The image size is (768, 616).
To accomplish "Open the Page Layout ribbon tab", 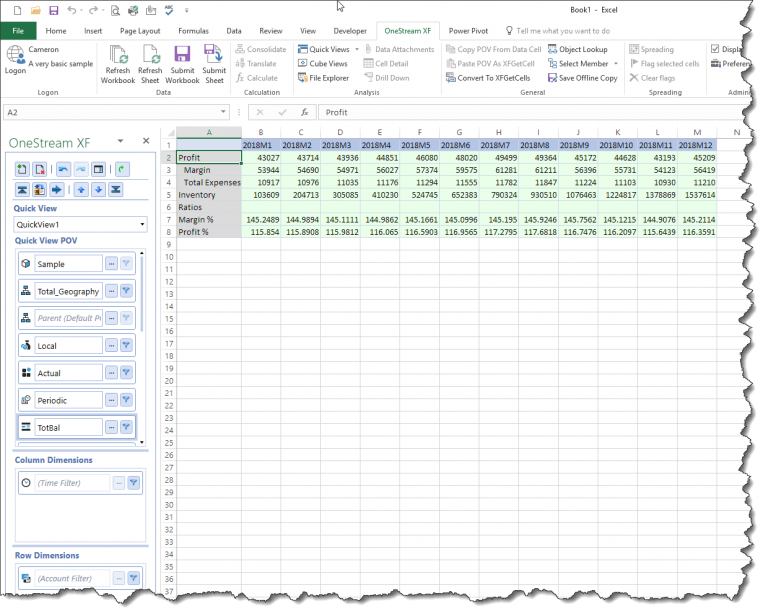I will [x=140, y=31].
